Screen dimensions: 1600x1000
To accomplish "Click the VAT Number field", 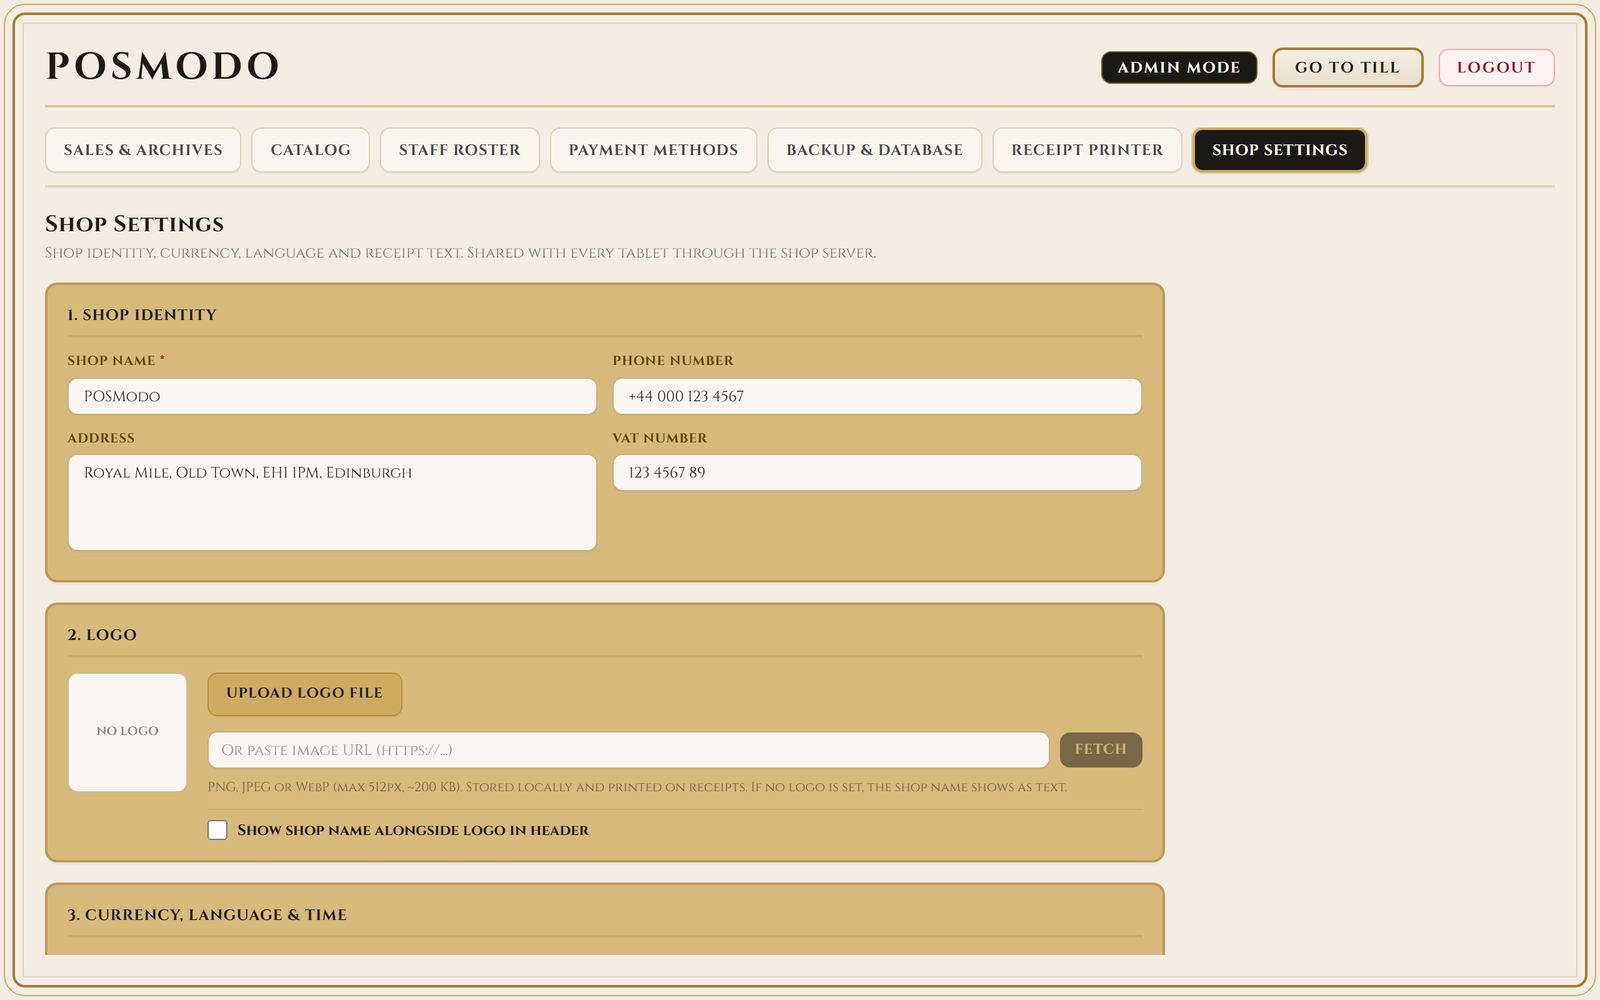I will (877, 473).
